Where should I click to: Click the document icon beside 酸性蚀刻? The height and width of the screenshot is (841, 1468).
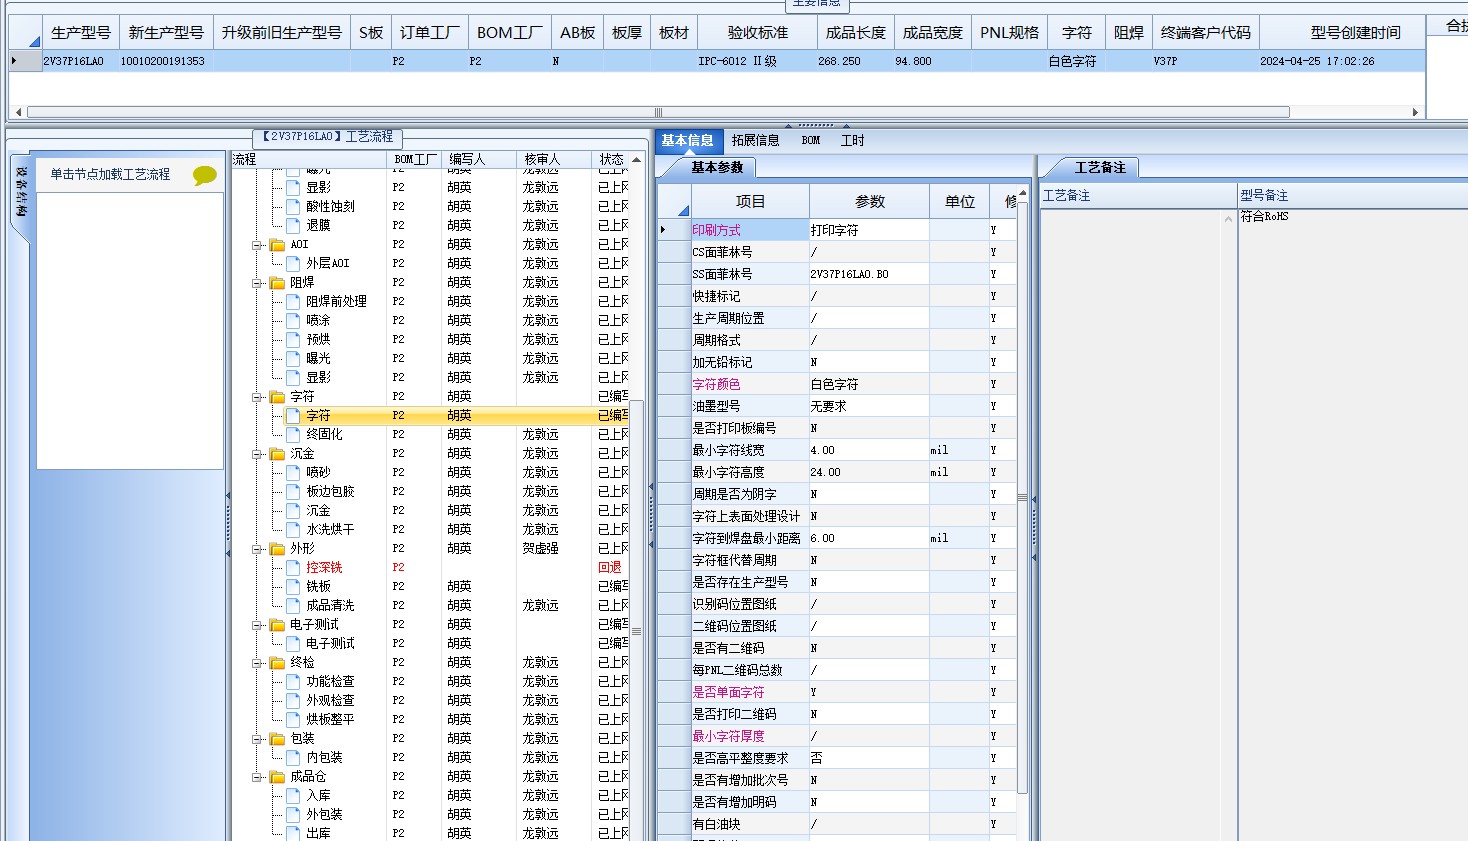pos(293,207)
